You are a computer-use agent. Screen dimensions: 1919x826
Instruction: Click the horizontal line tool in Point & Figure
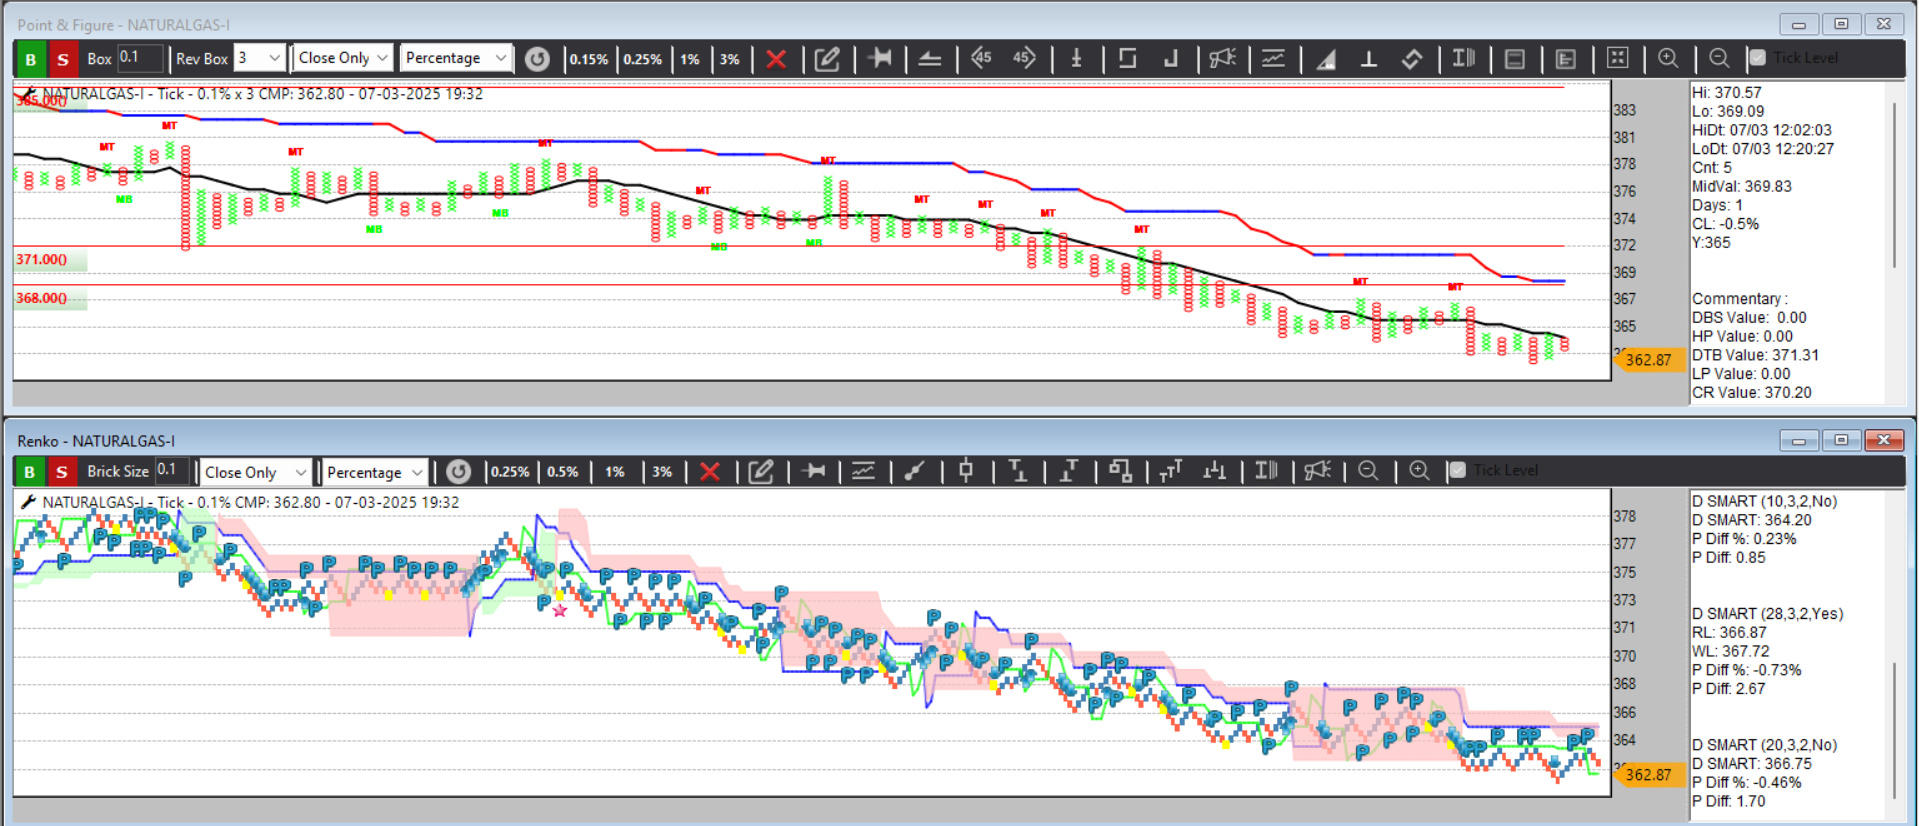coord(880,58)
